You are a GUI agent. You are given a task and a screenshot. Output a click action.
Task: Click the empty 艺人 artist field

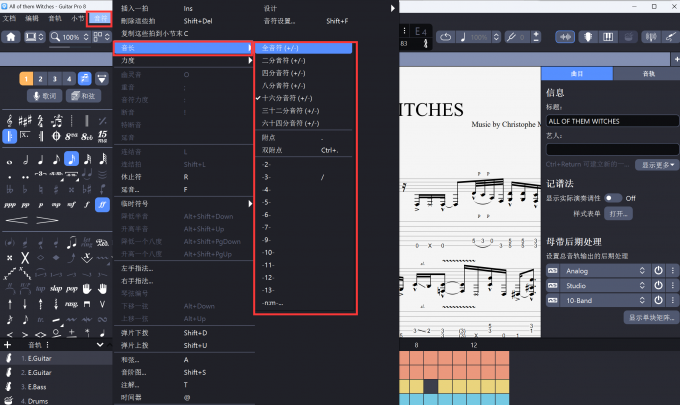[612, 150]
